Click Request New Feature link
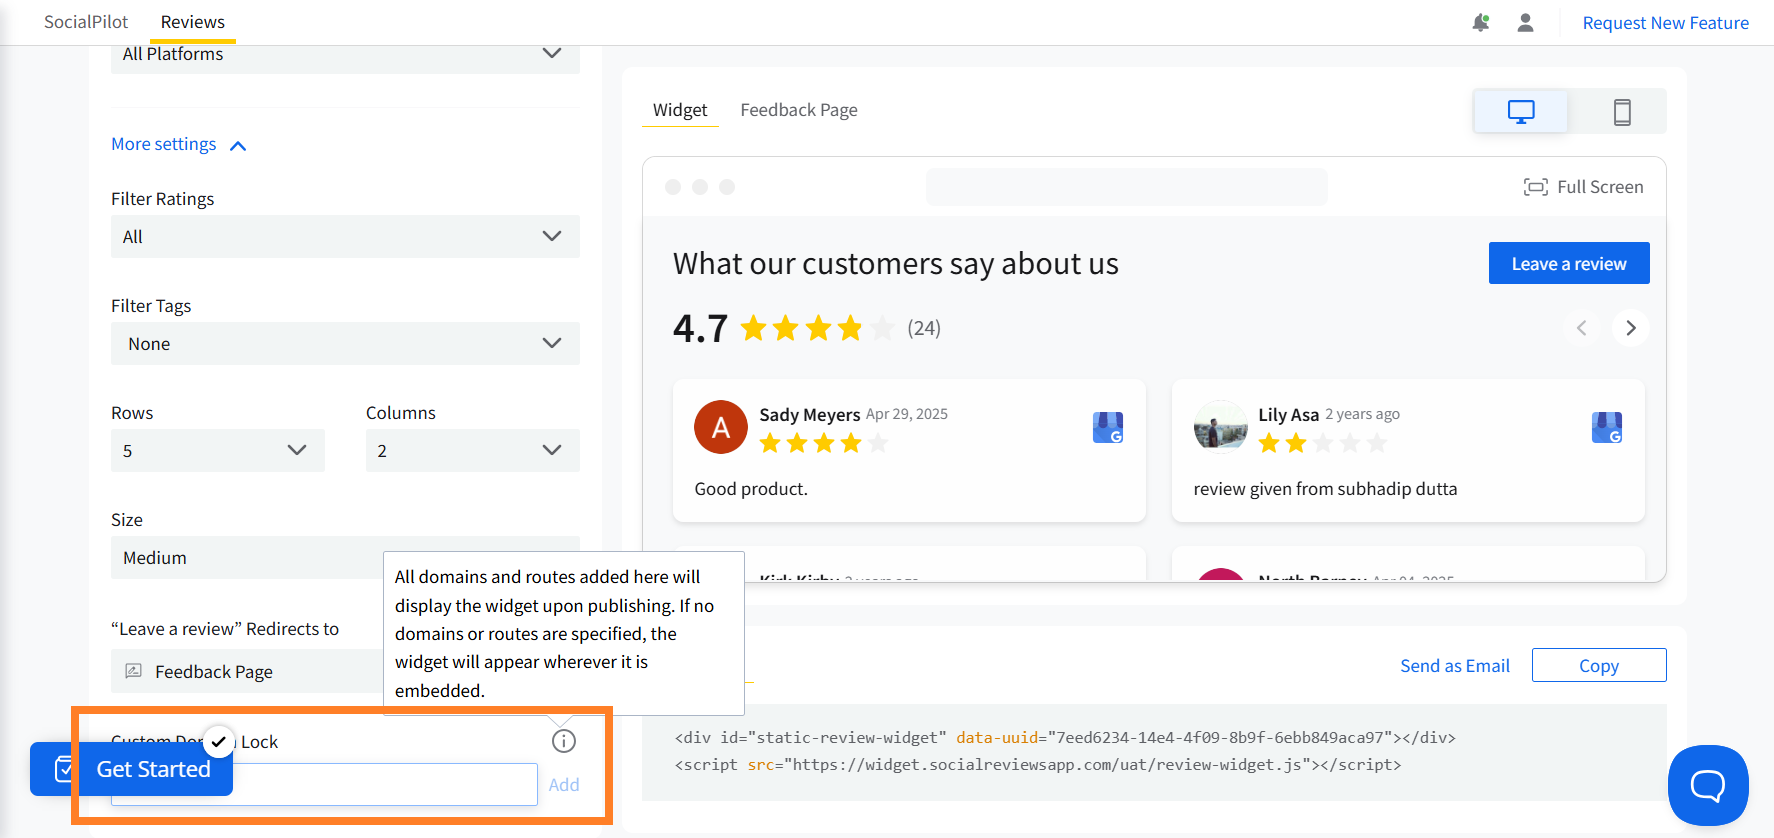The image size is (1774, 838). coord(1666,23)
